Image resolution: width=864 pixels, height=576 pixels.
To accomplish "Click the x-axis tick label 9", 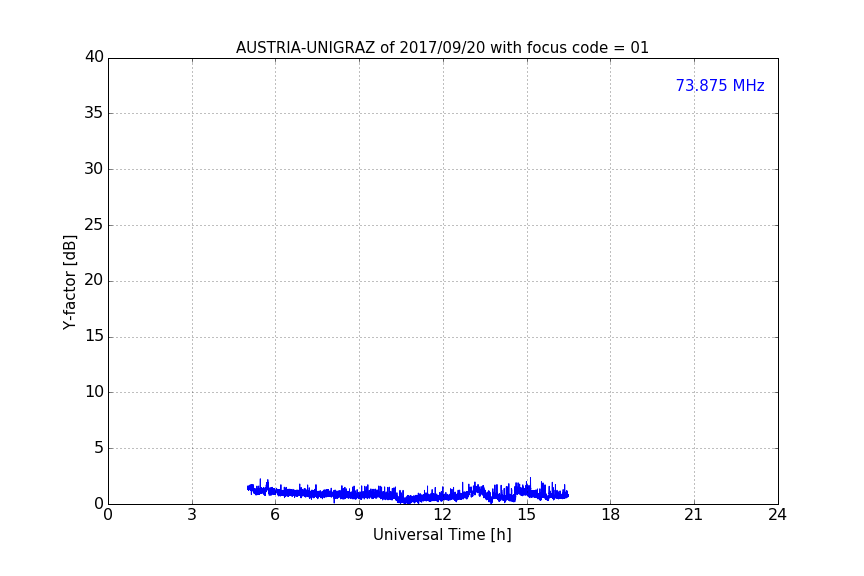I will click(359, 515).
